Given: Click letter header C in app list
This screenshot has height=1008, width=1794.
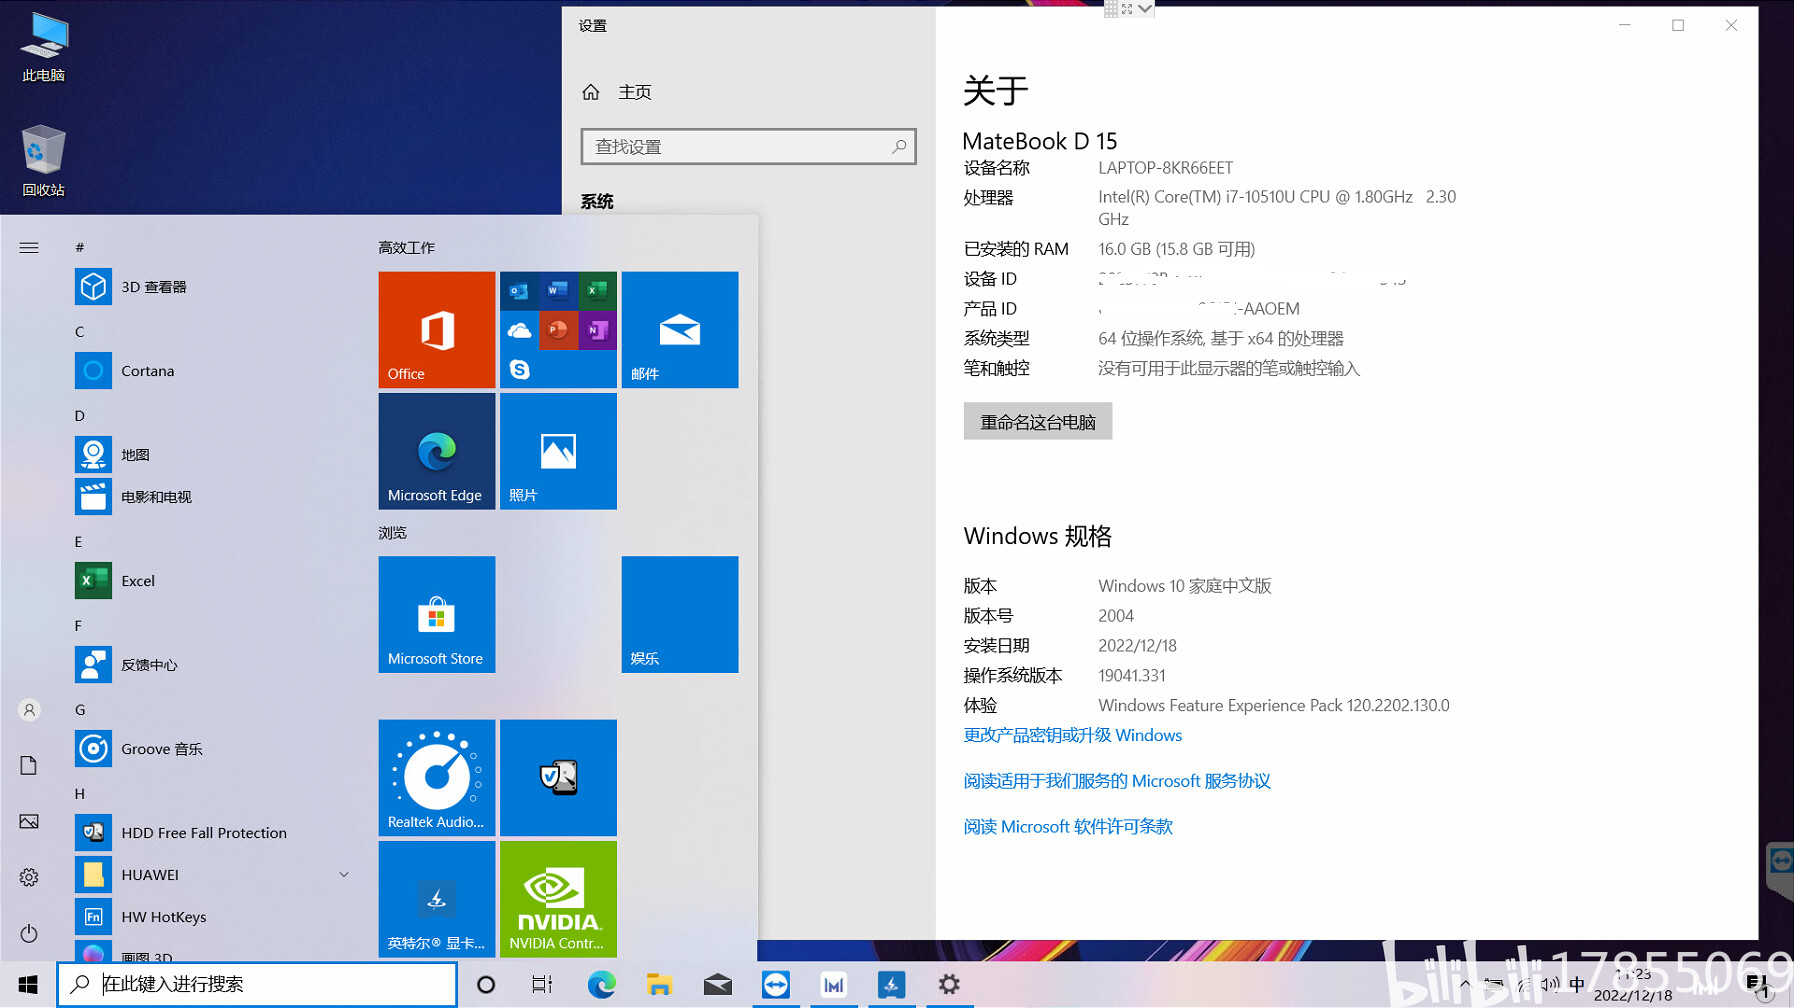Looking at the screenshot, I should [x=80, y=331].
